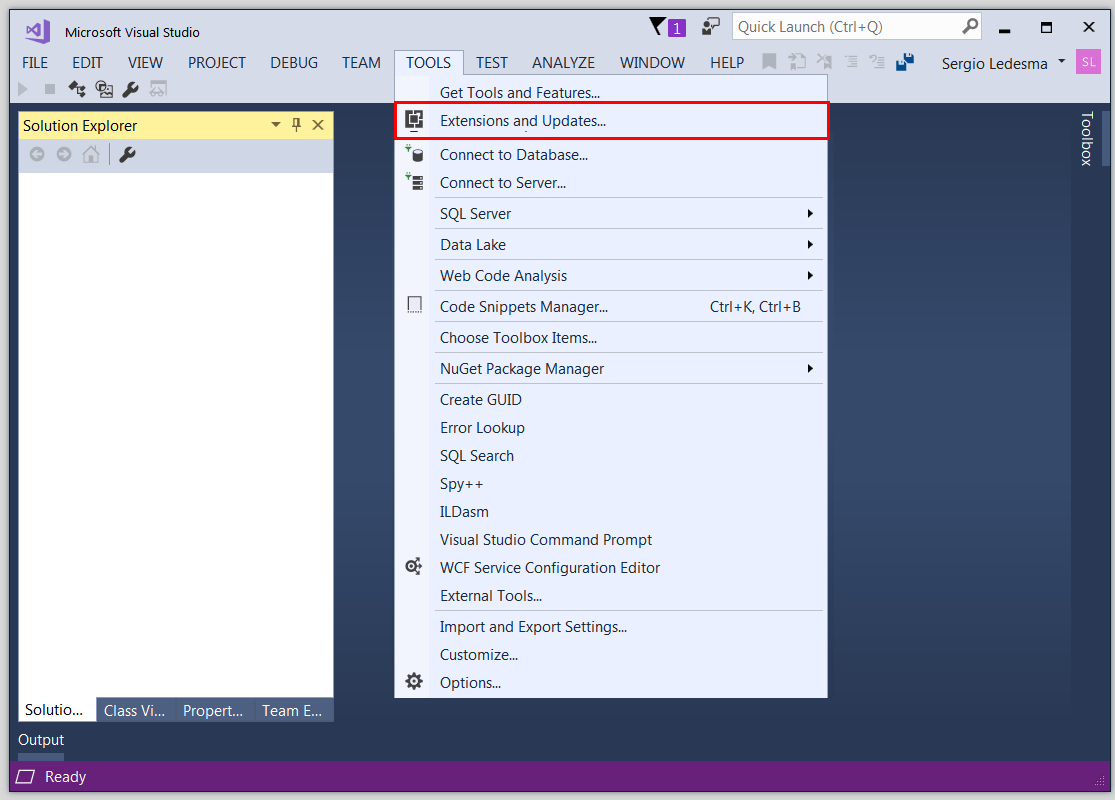This screenshot has height=800, width=1115.
Task: Click the Quick Launch search magnifier
Action: (970, 26)
